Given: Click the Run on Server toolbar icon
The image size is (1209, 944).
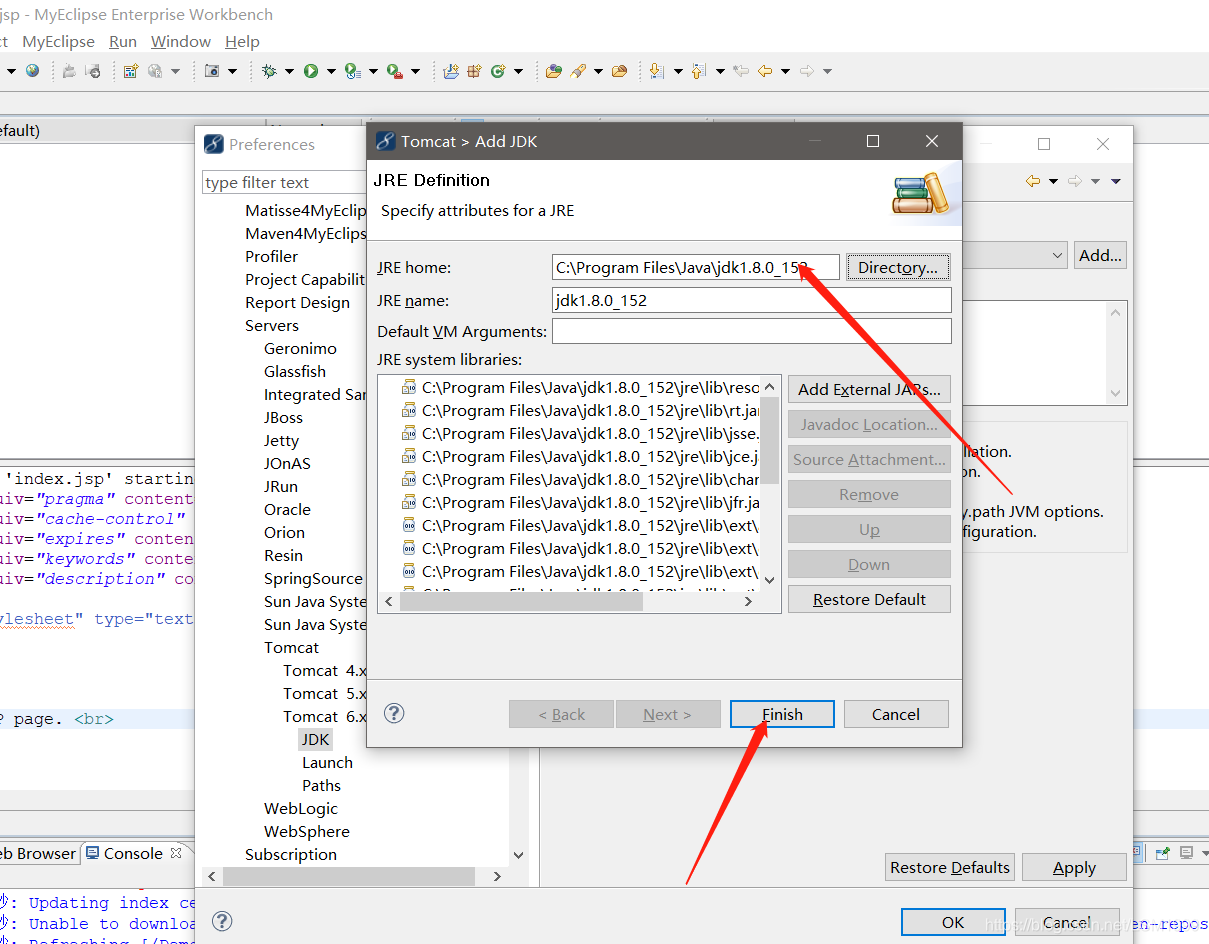Looking at the screenshot, I should point(352,71).
